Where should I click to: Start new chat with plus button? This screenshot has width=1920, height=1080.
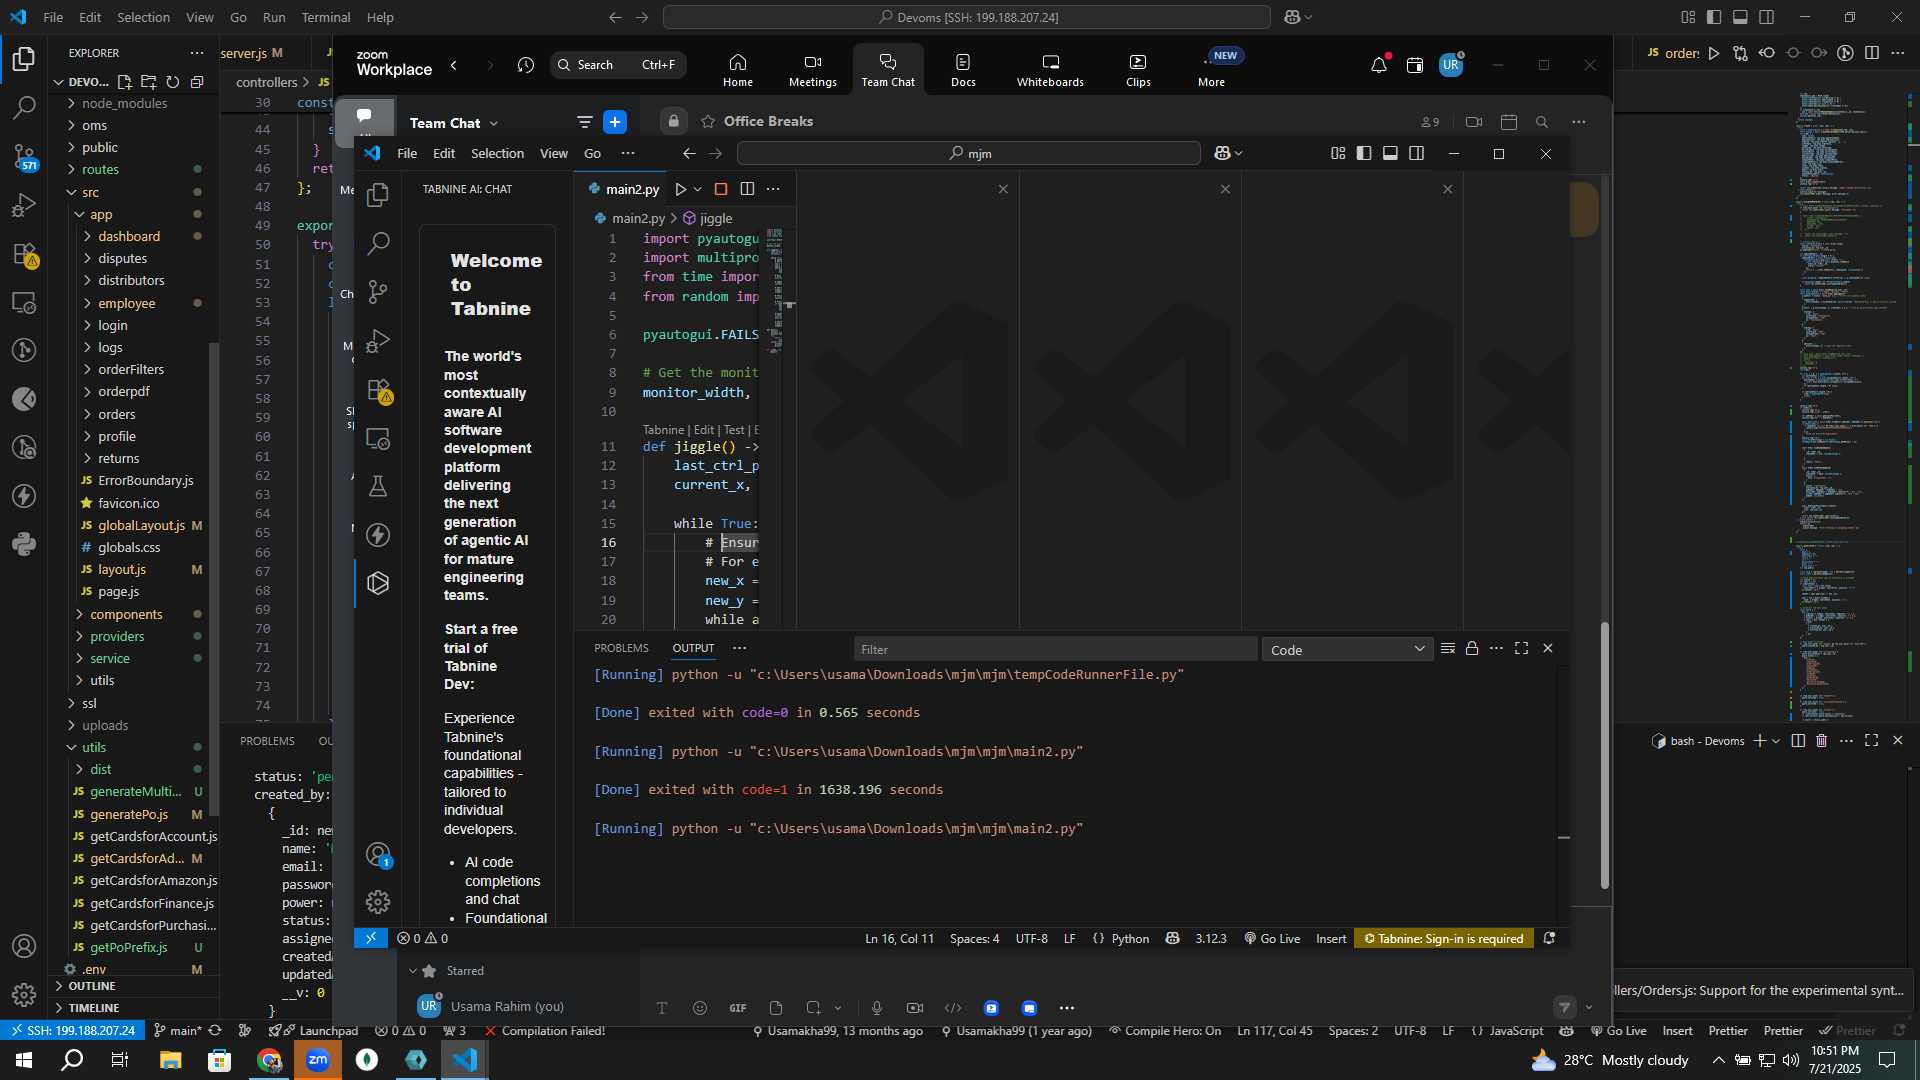tap(615, 122)
